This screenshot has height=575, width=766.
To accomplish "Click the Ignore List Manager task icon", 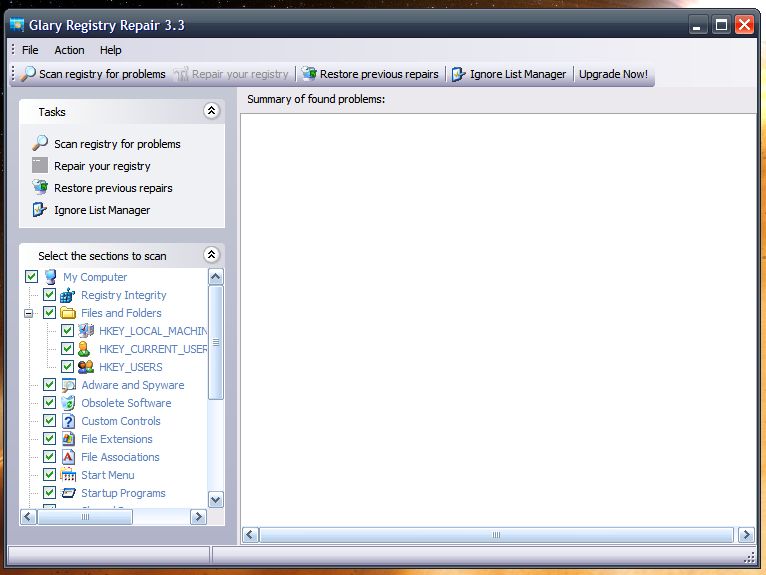I will coord(40,210).
